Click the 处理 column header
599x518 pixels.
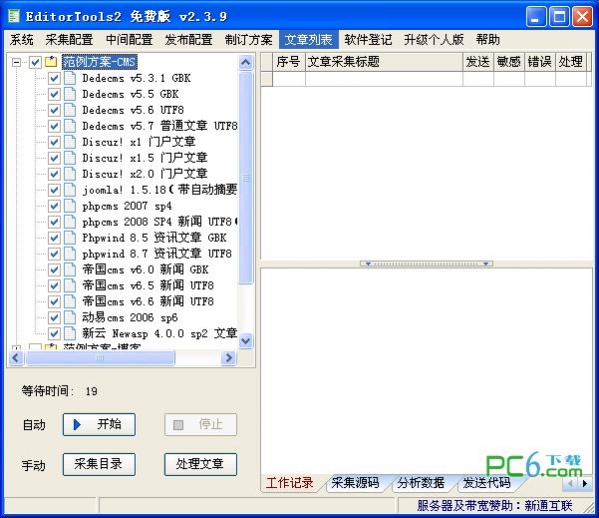(x=570, y=62)
